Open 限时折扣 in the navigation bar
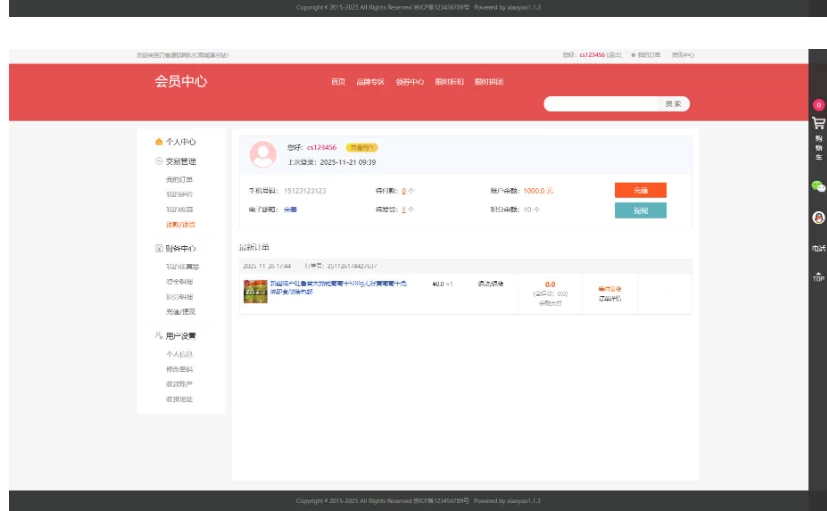 coord(449,82)
